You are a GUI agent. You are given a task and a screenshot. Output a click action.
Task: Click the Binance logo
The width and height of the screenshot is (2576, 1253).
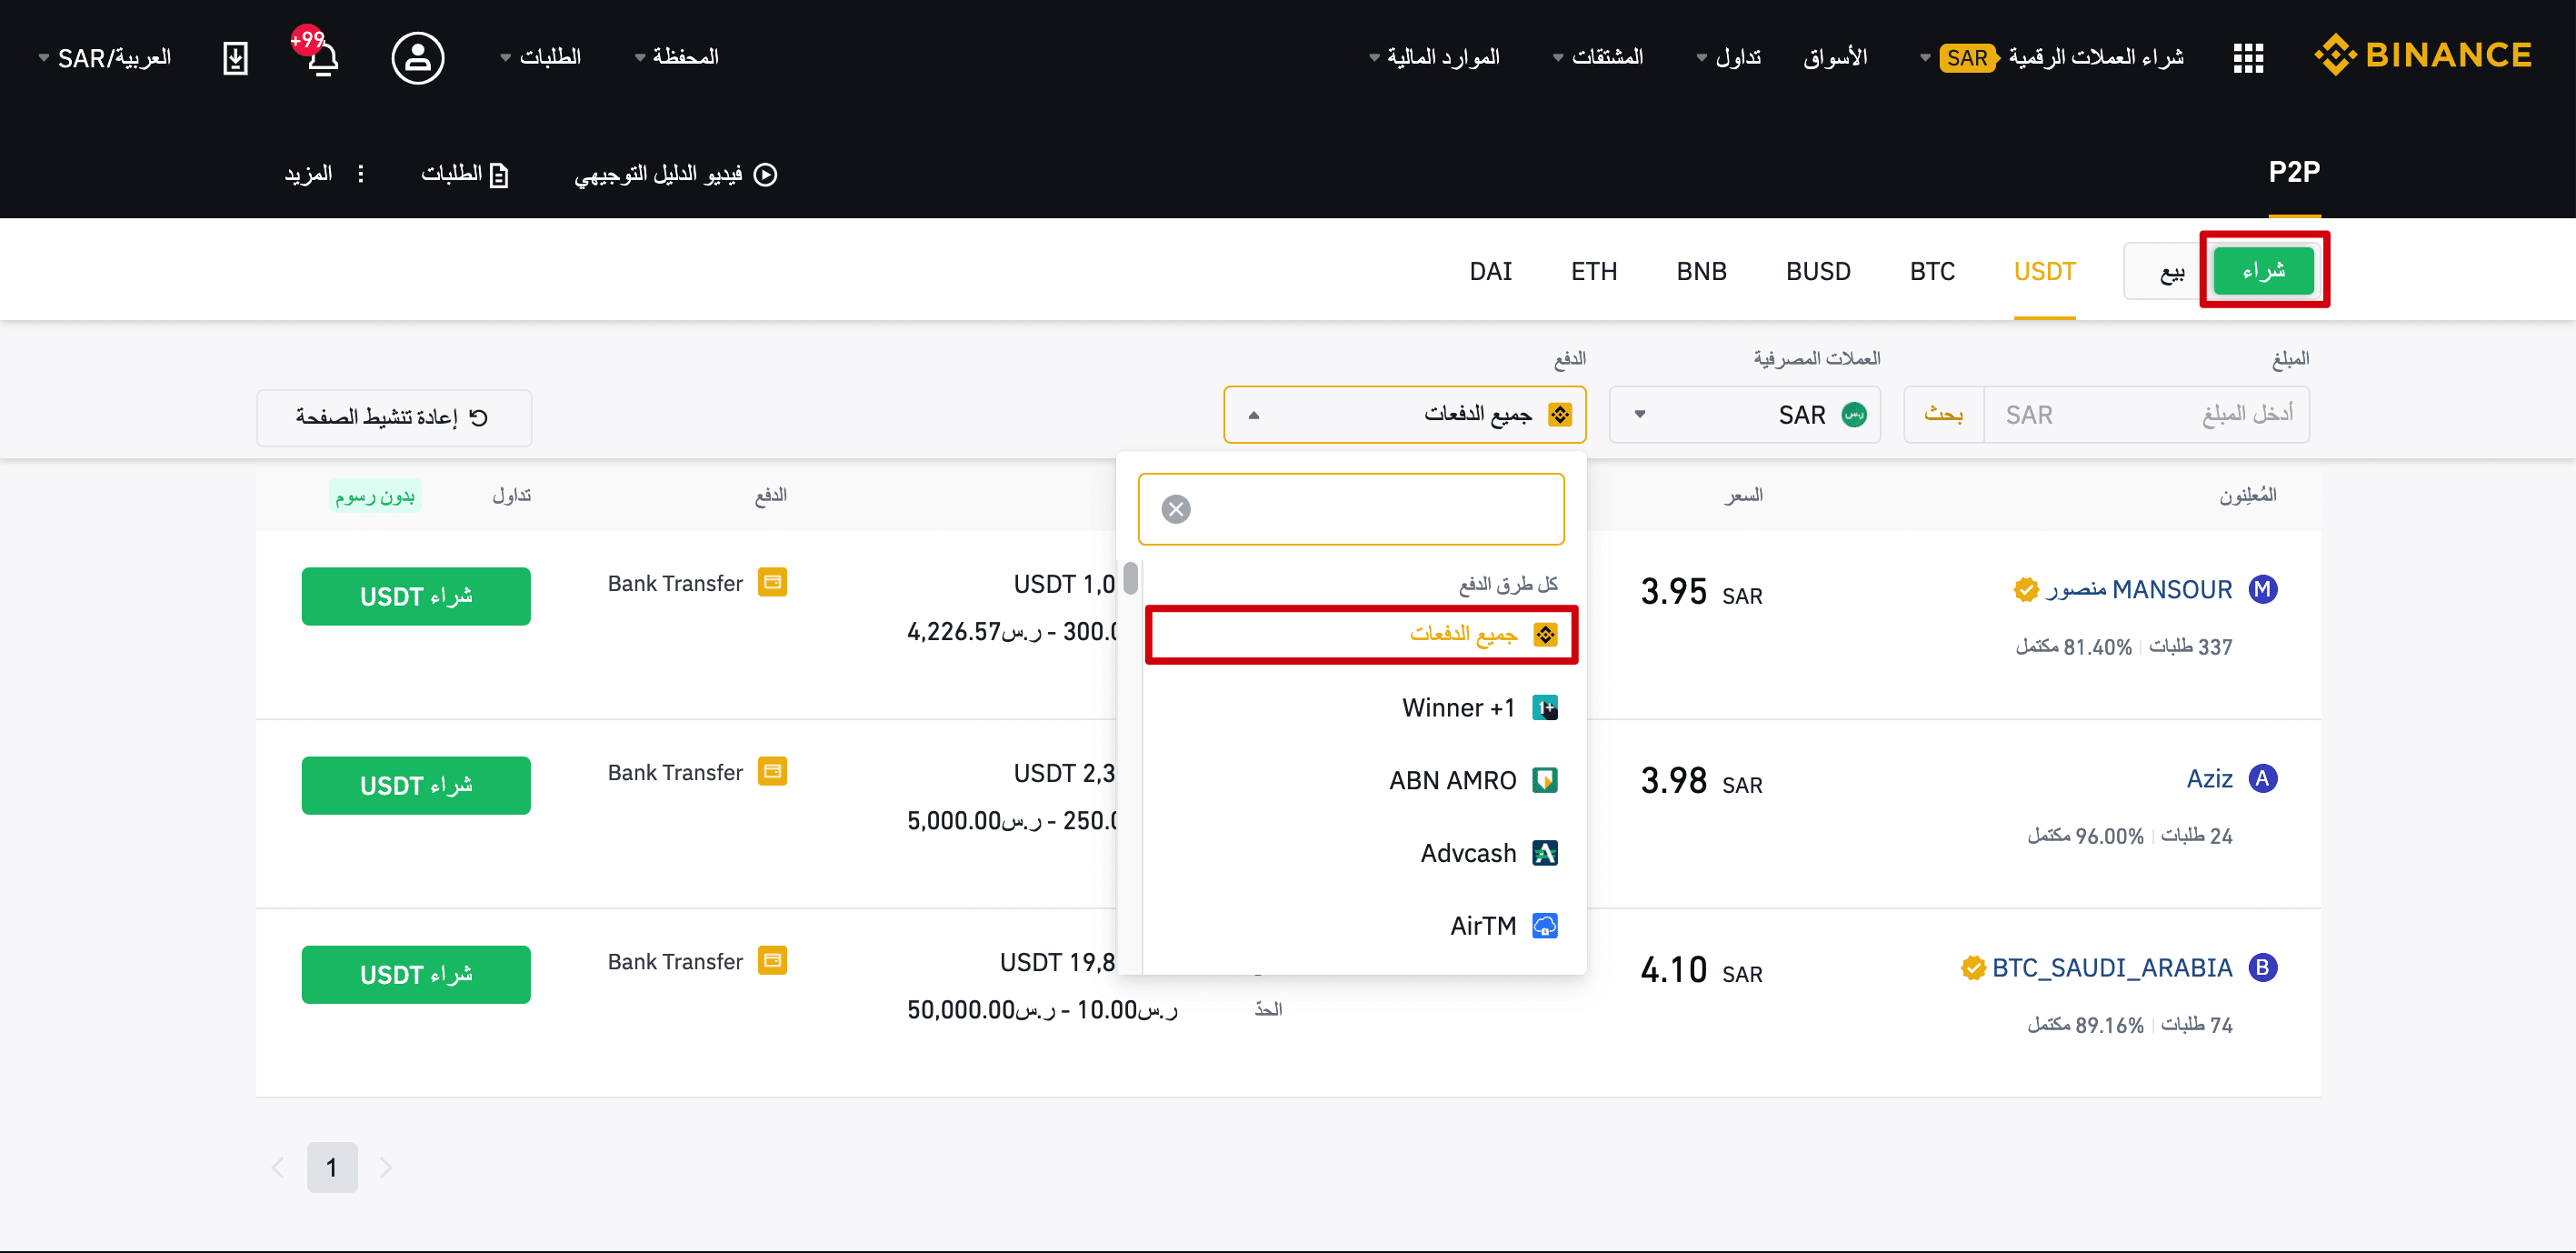(2422, 55)
